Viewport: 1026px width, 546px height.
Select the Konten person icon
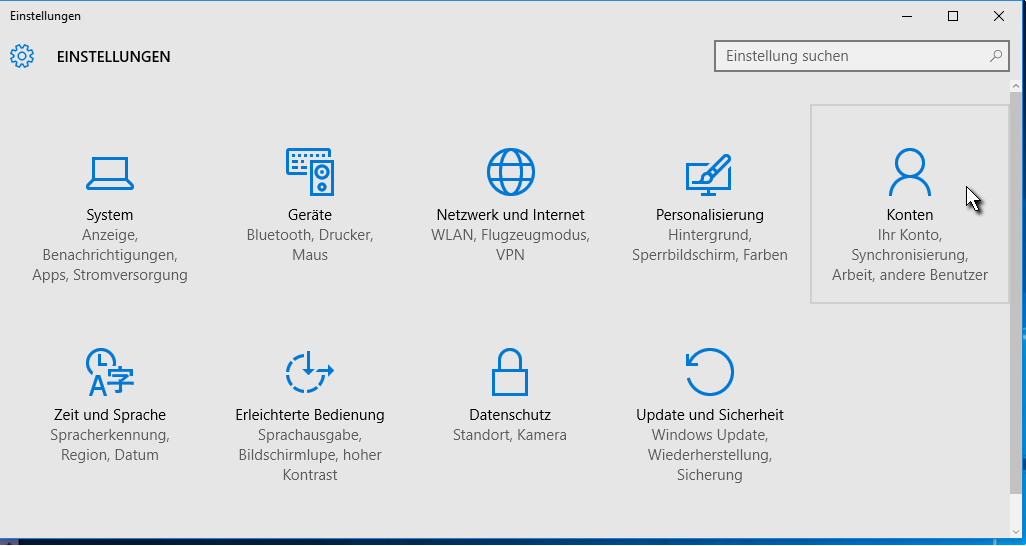909,173
